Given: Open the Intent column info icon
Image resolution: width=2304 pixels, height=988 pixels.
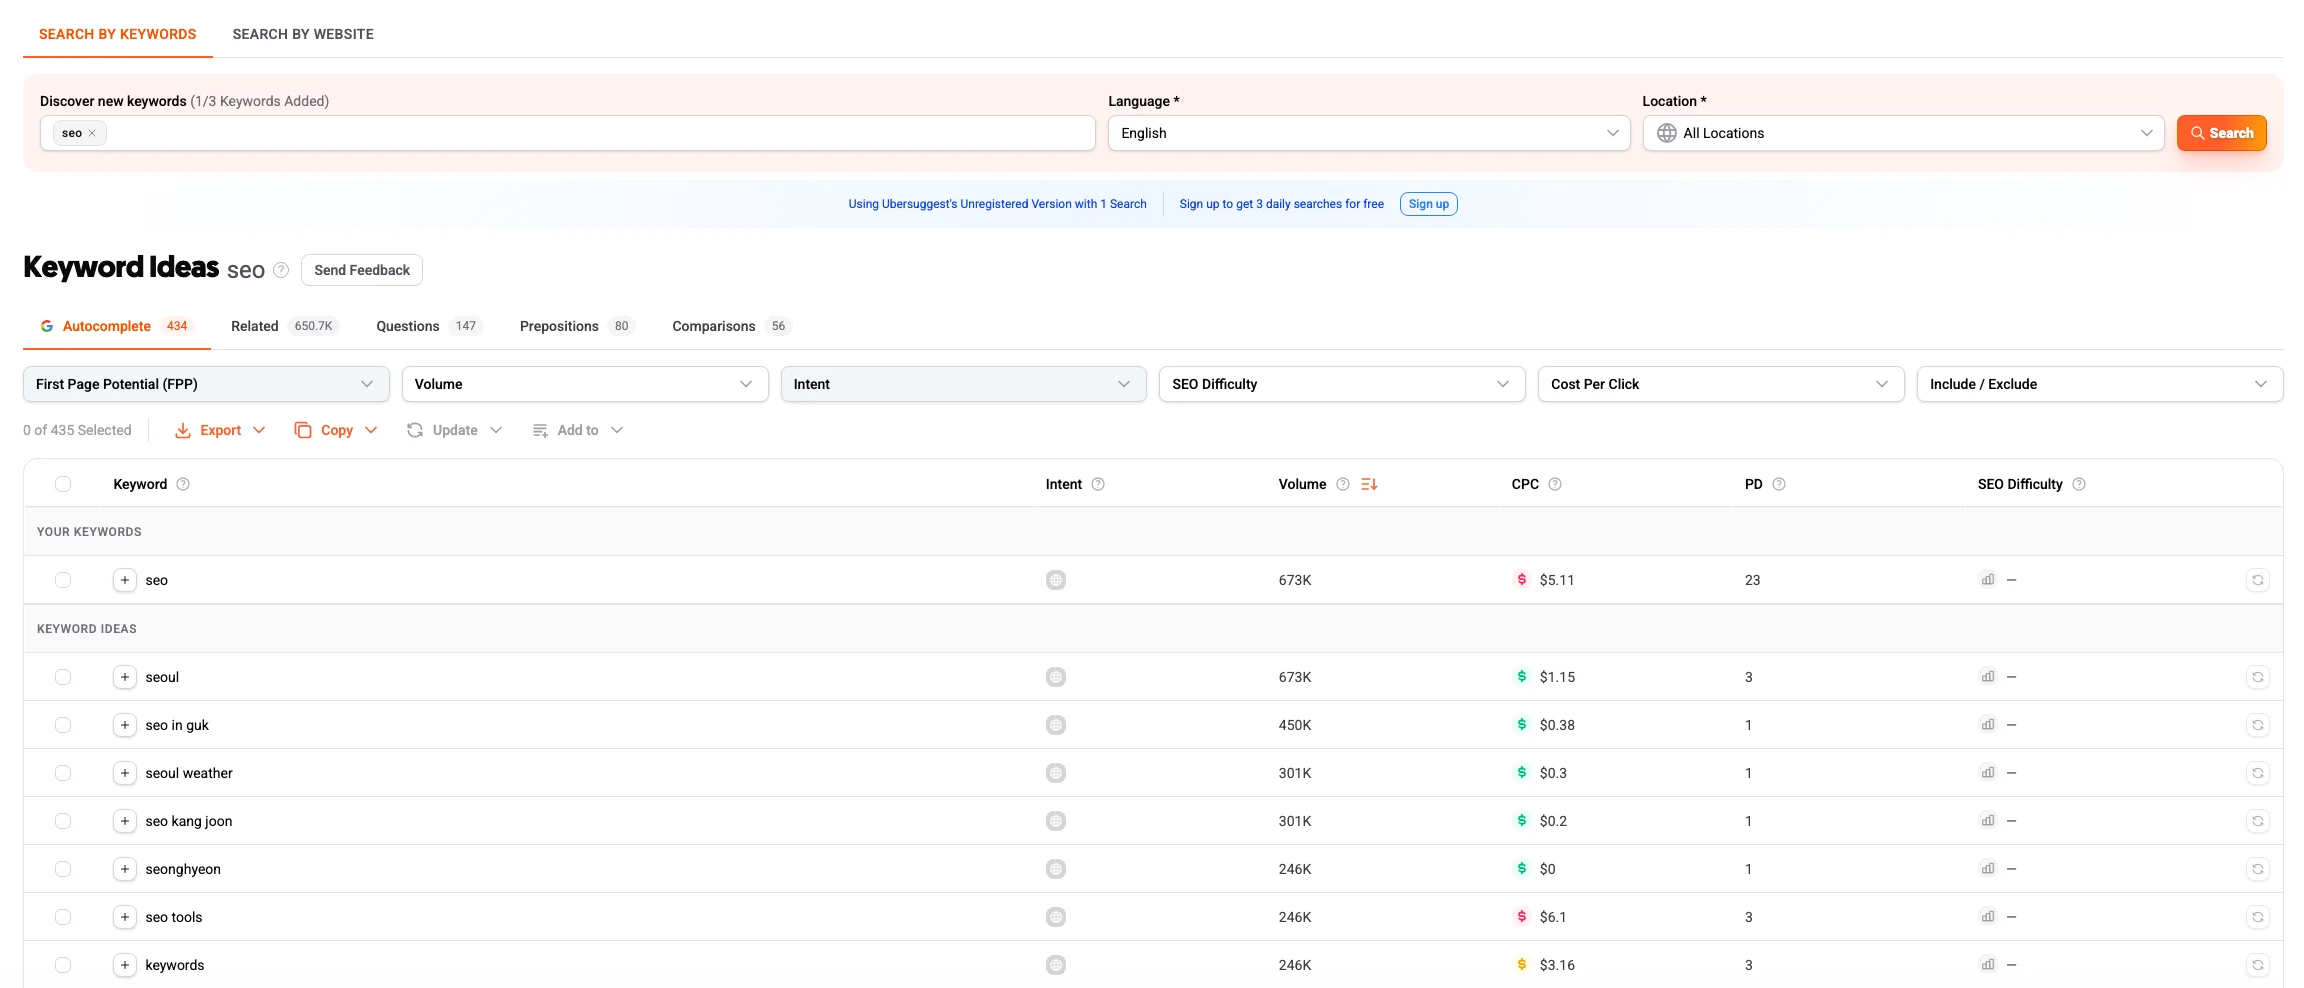Looking at the screenshot, I should coord(1098,484).
